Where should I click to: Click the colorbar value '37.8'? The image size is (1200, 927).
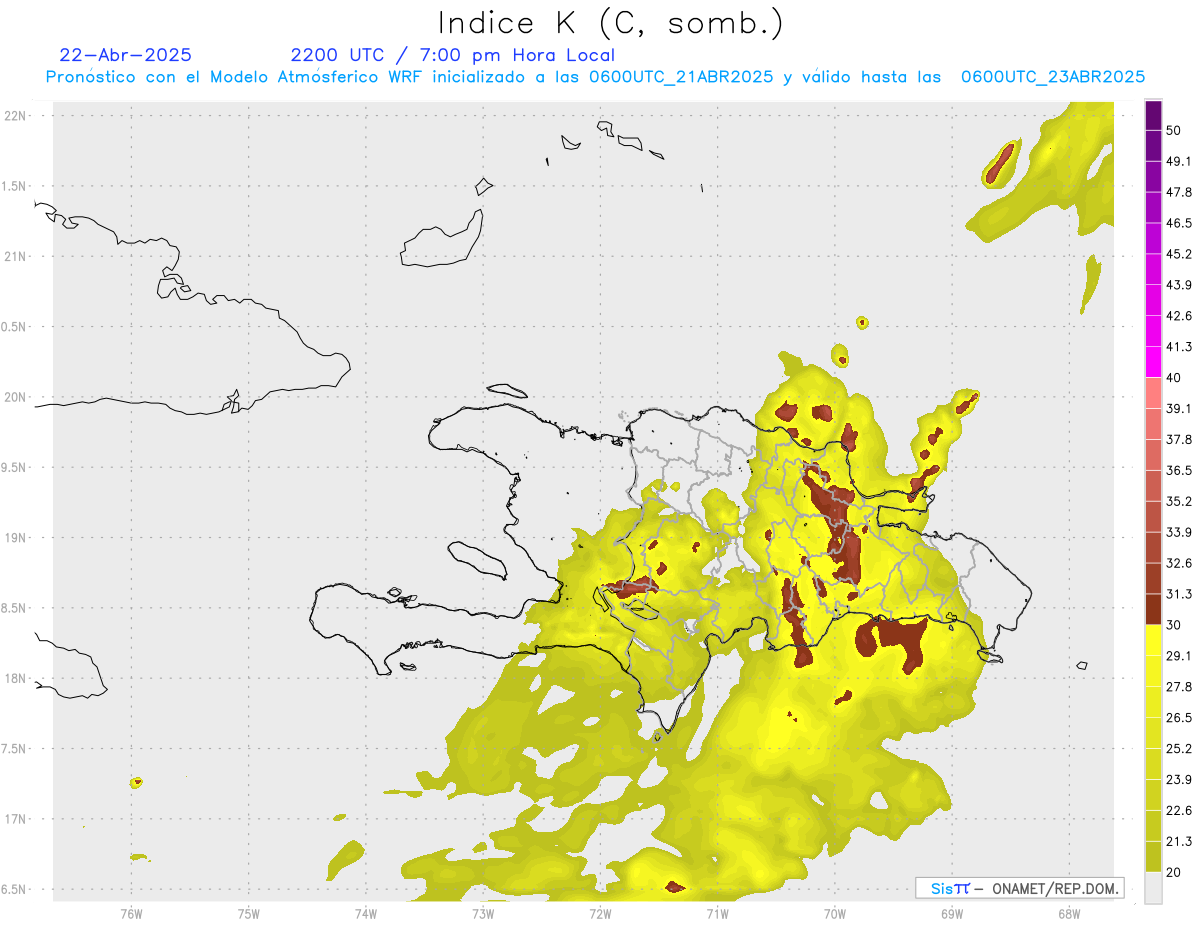pyautogui.click(x=1179, y=439)
